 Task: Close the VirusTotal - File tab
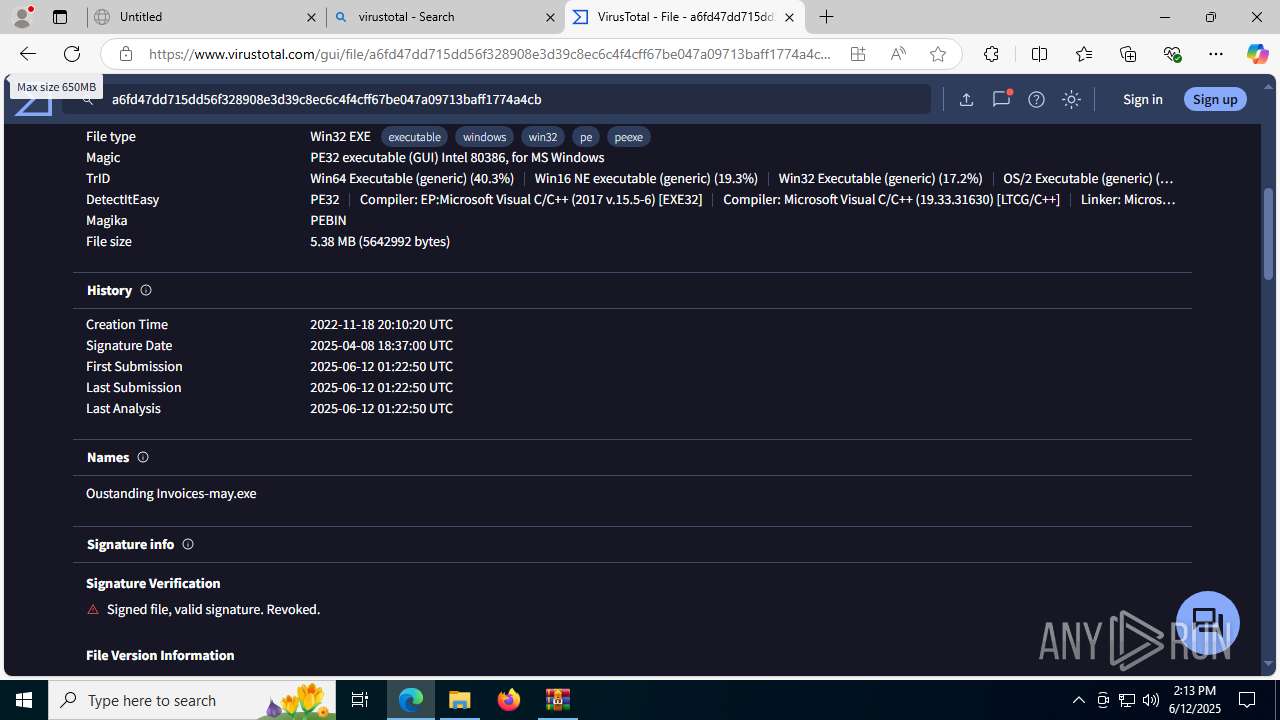pos(789,17)
